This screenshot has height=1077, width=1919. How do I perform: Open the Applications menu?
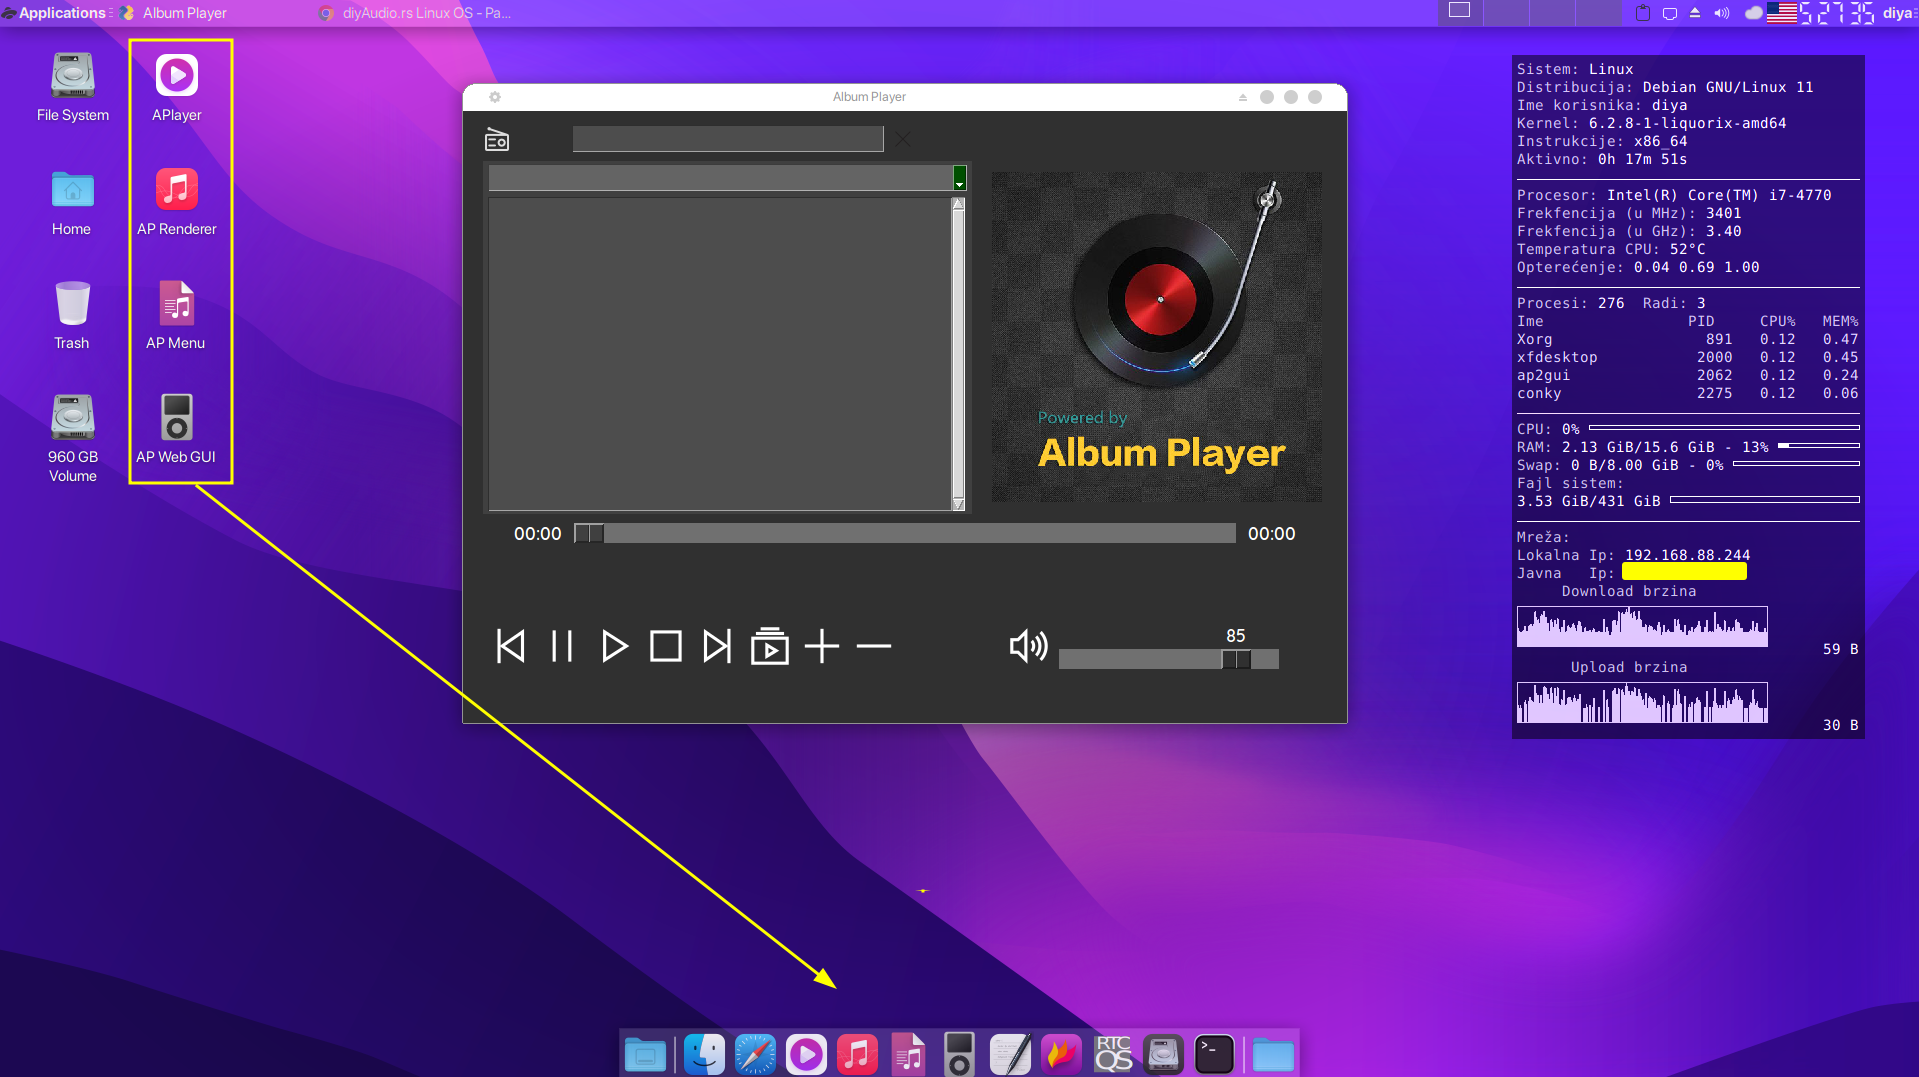tap(55, 13)
